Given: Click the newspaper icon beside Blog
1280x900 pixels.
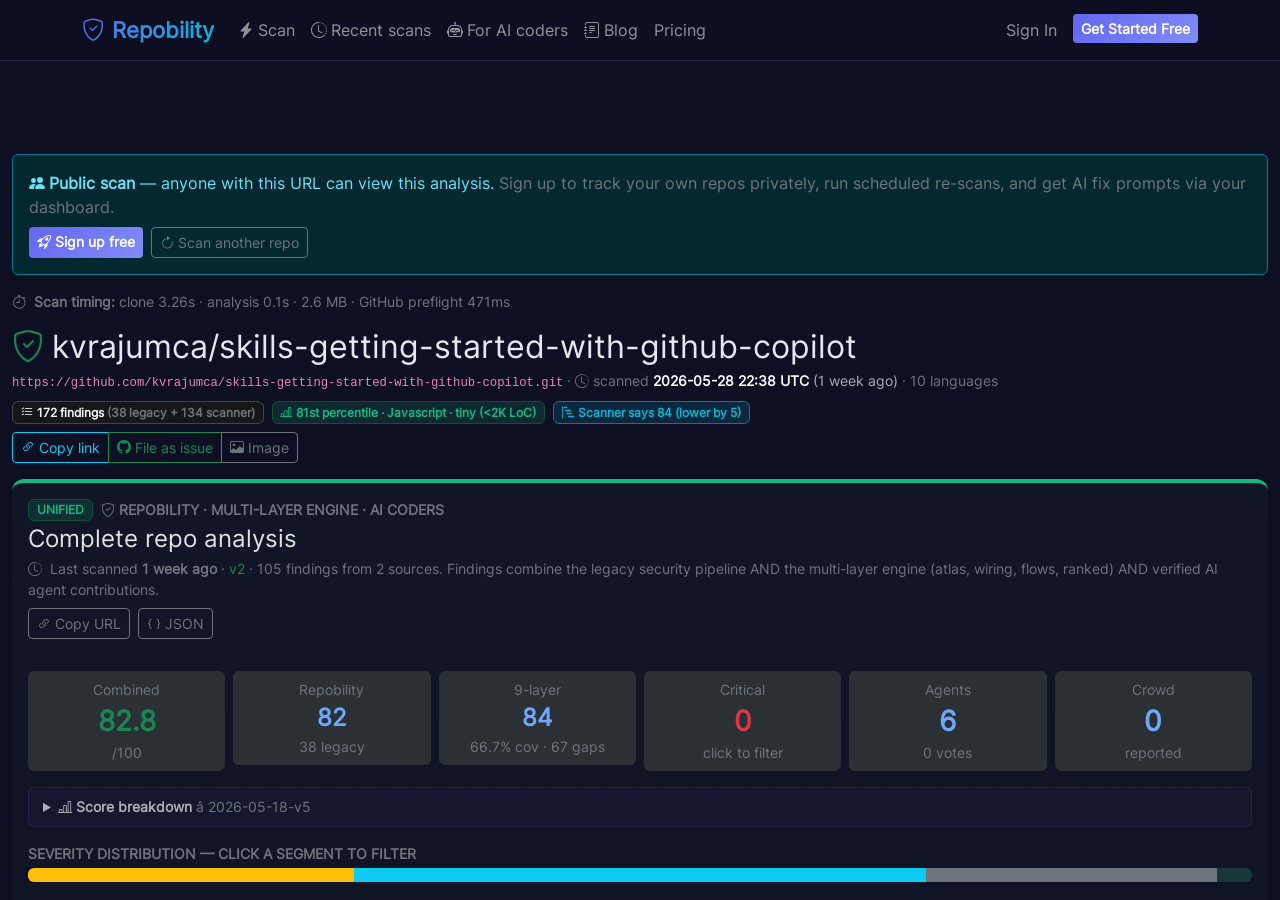Looking at the screenshot, I should point(592,30).
